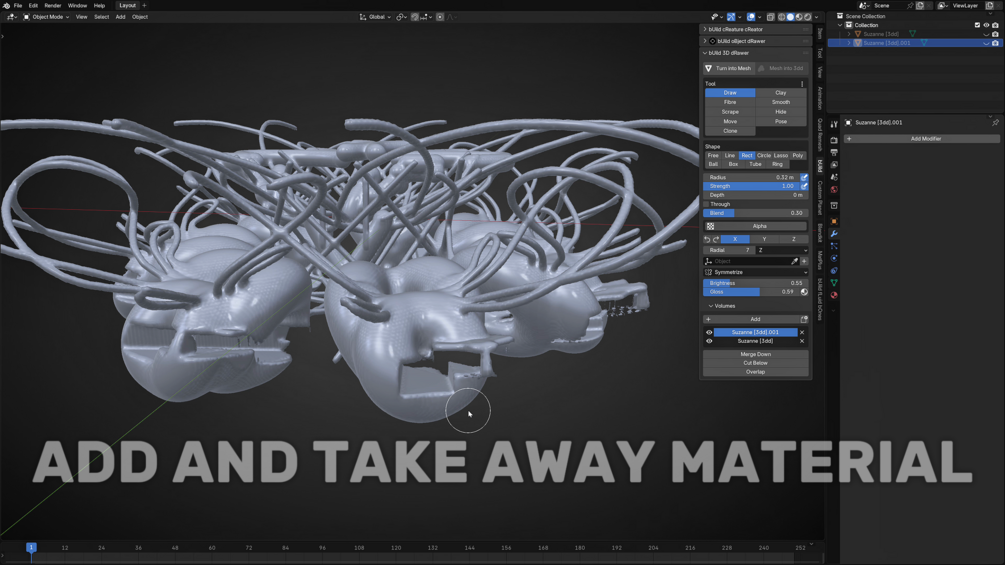This screenshot has width=1005, height=565.
Task: Open the Output properties tab icon
Action: 834,152
